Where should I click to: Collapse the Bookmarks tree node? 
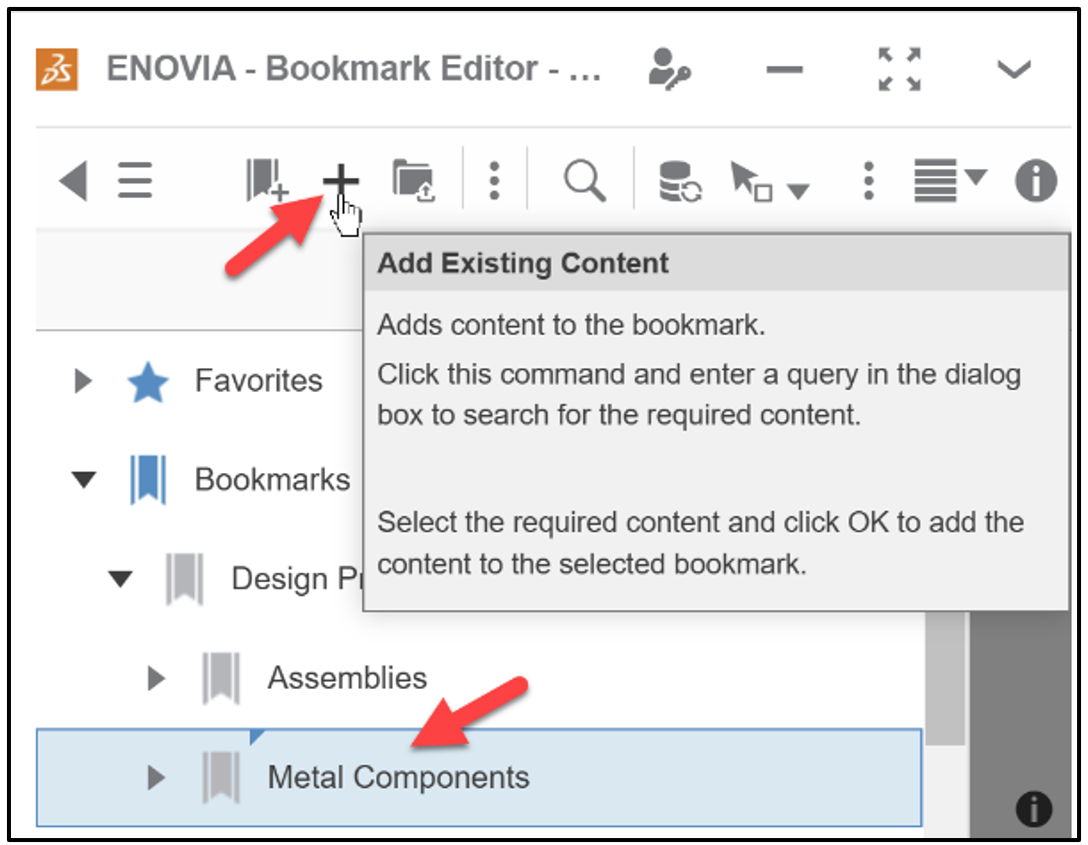point(82,479)
